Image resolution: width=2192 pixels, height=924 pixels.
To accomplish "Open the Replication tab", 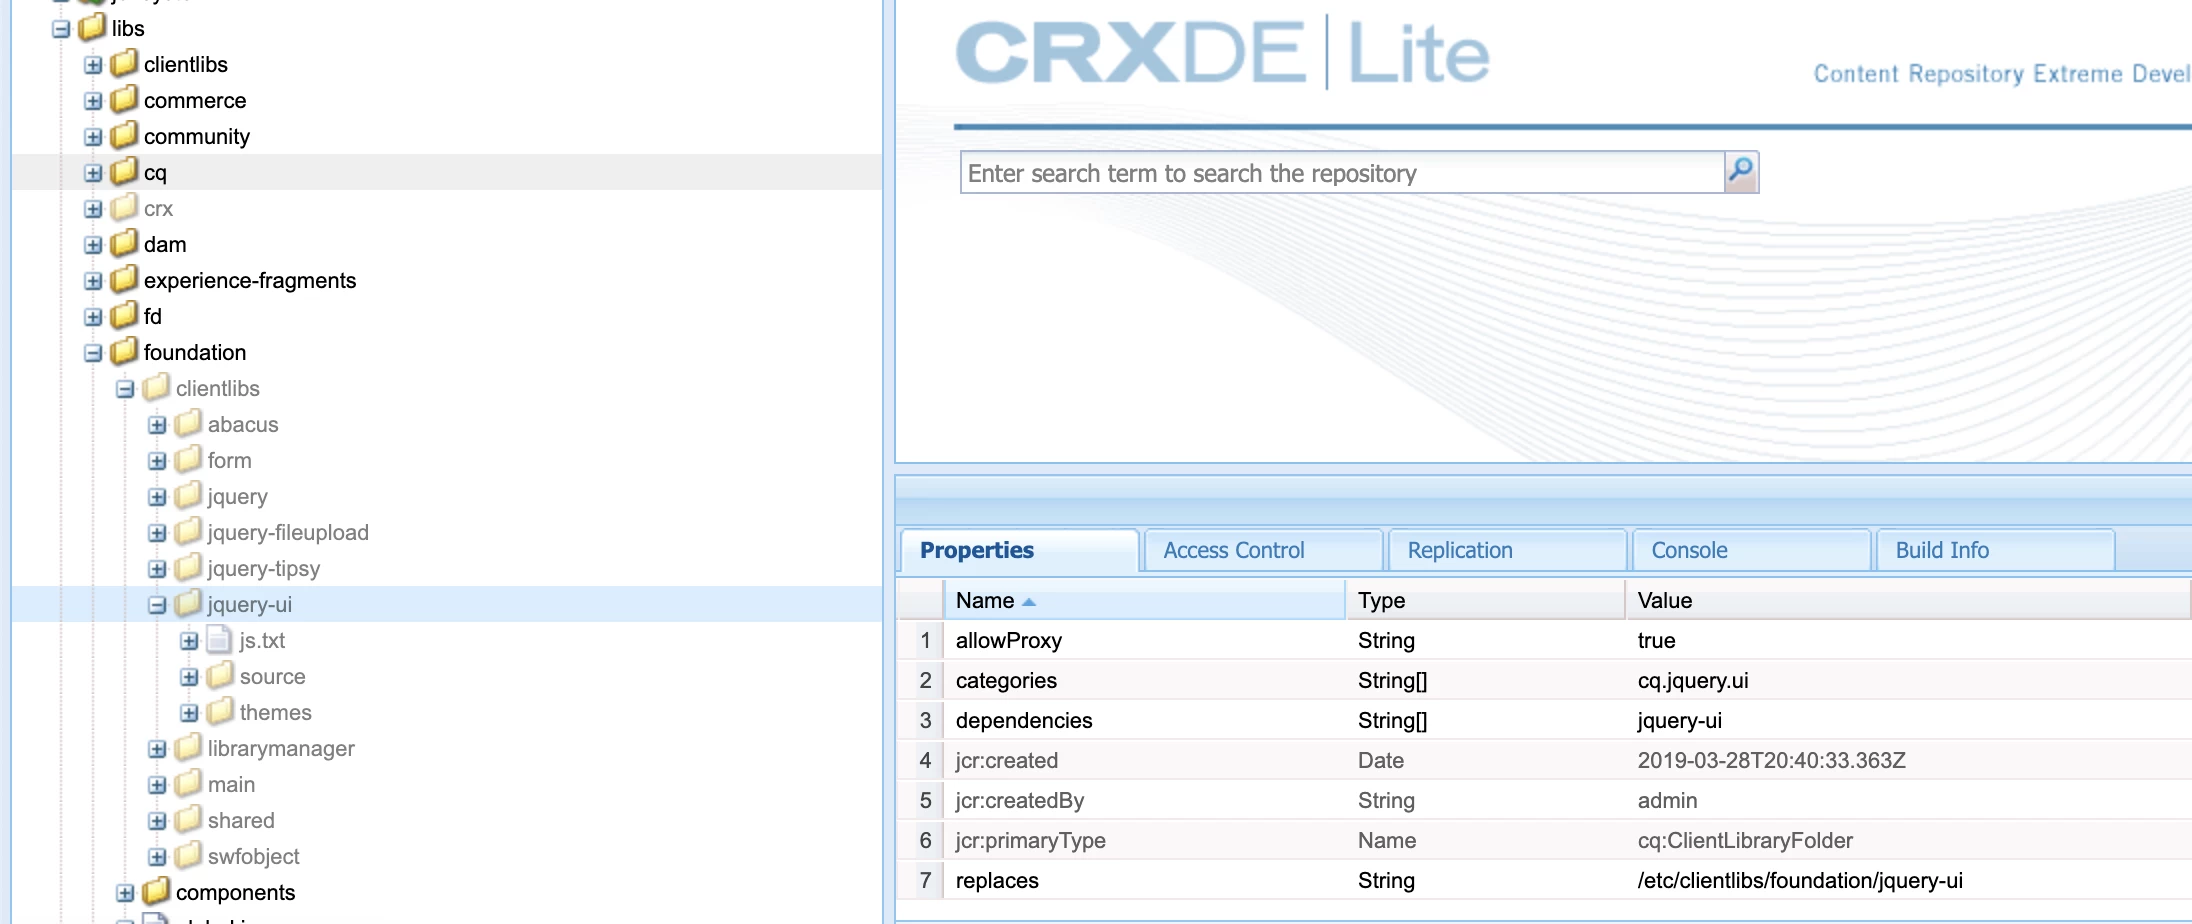I will point(1507,550).
